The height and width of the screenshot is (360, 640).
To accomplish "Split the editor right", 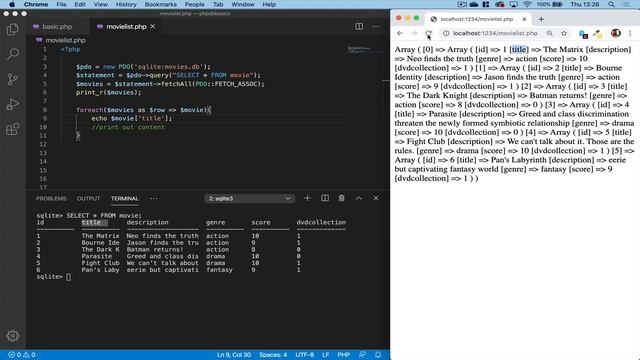I will (359, 27).
